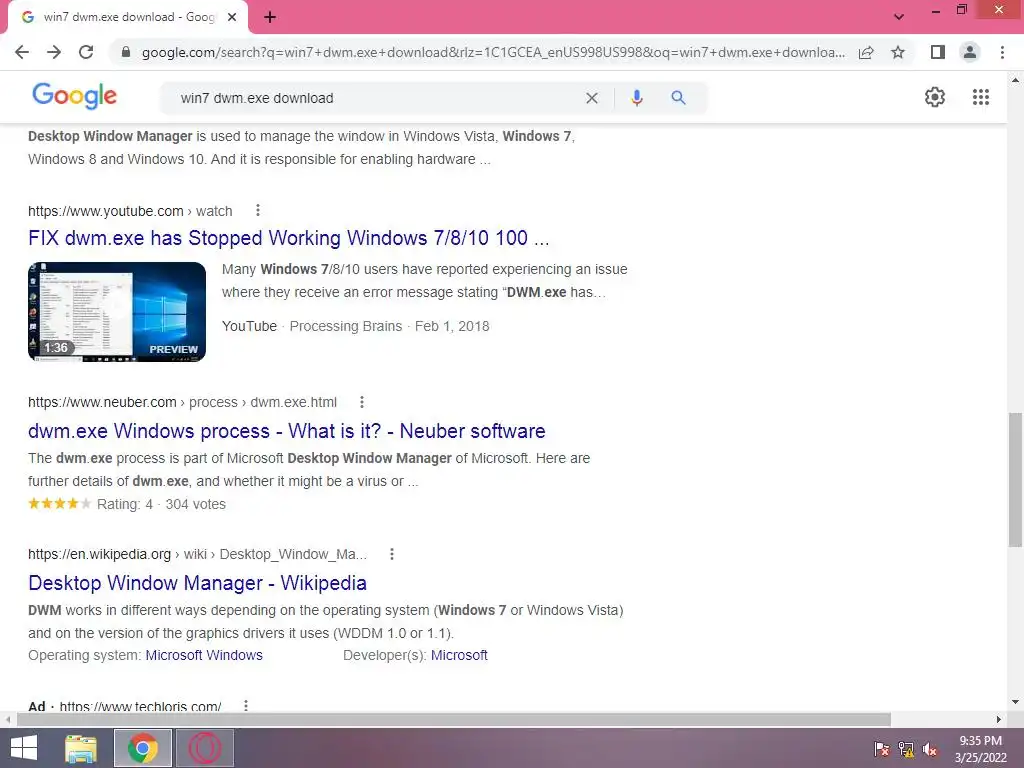
Task: Open about-this-result for Wikipedia entry
Action: pos(392,554)
